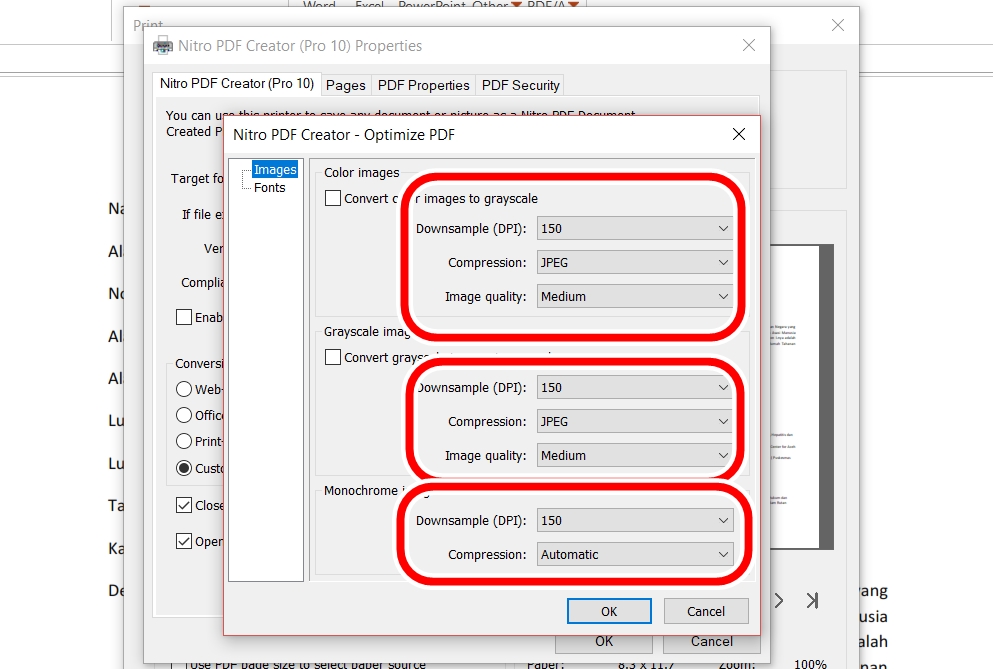Jump to last page in print preview
Viewport: 993px width, 669px height.
(813, 600)
